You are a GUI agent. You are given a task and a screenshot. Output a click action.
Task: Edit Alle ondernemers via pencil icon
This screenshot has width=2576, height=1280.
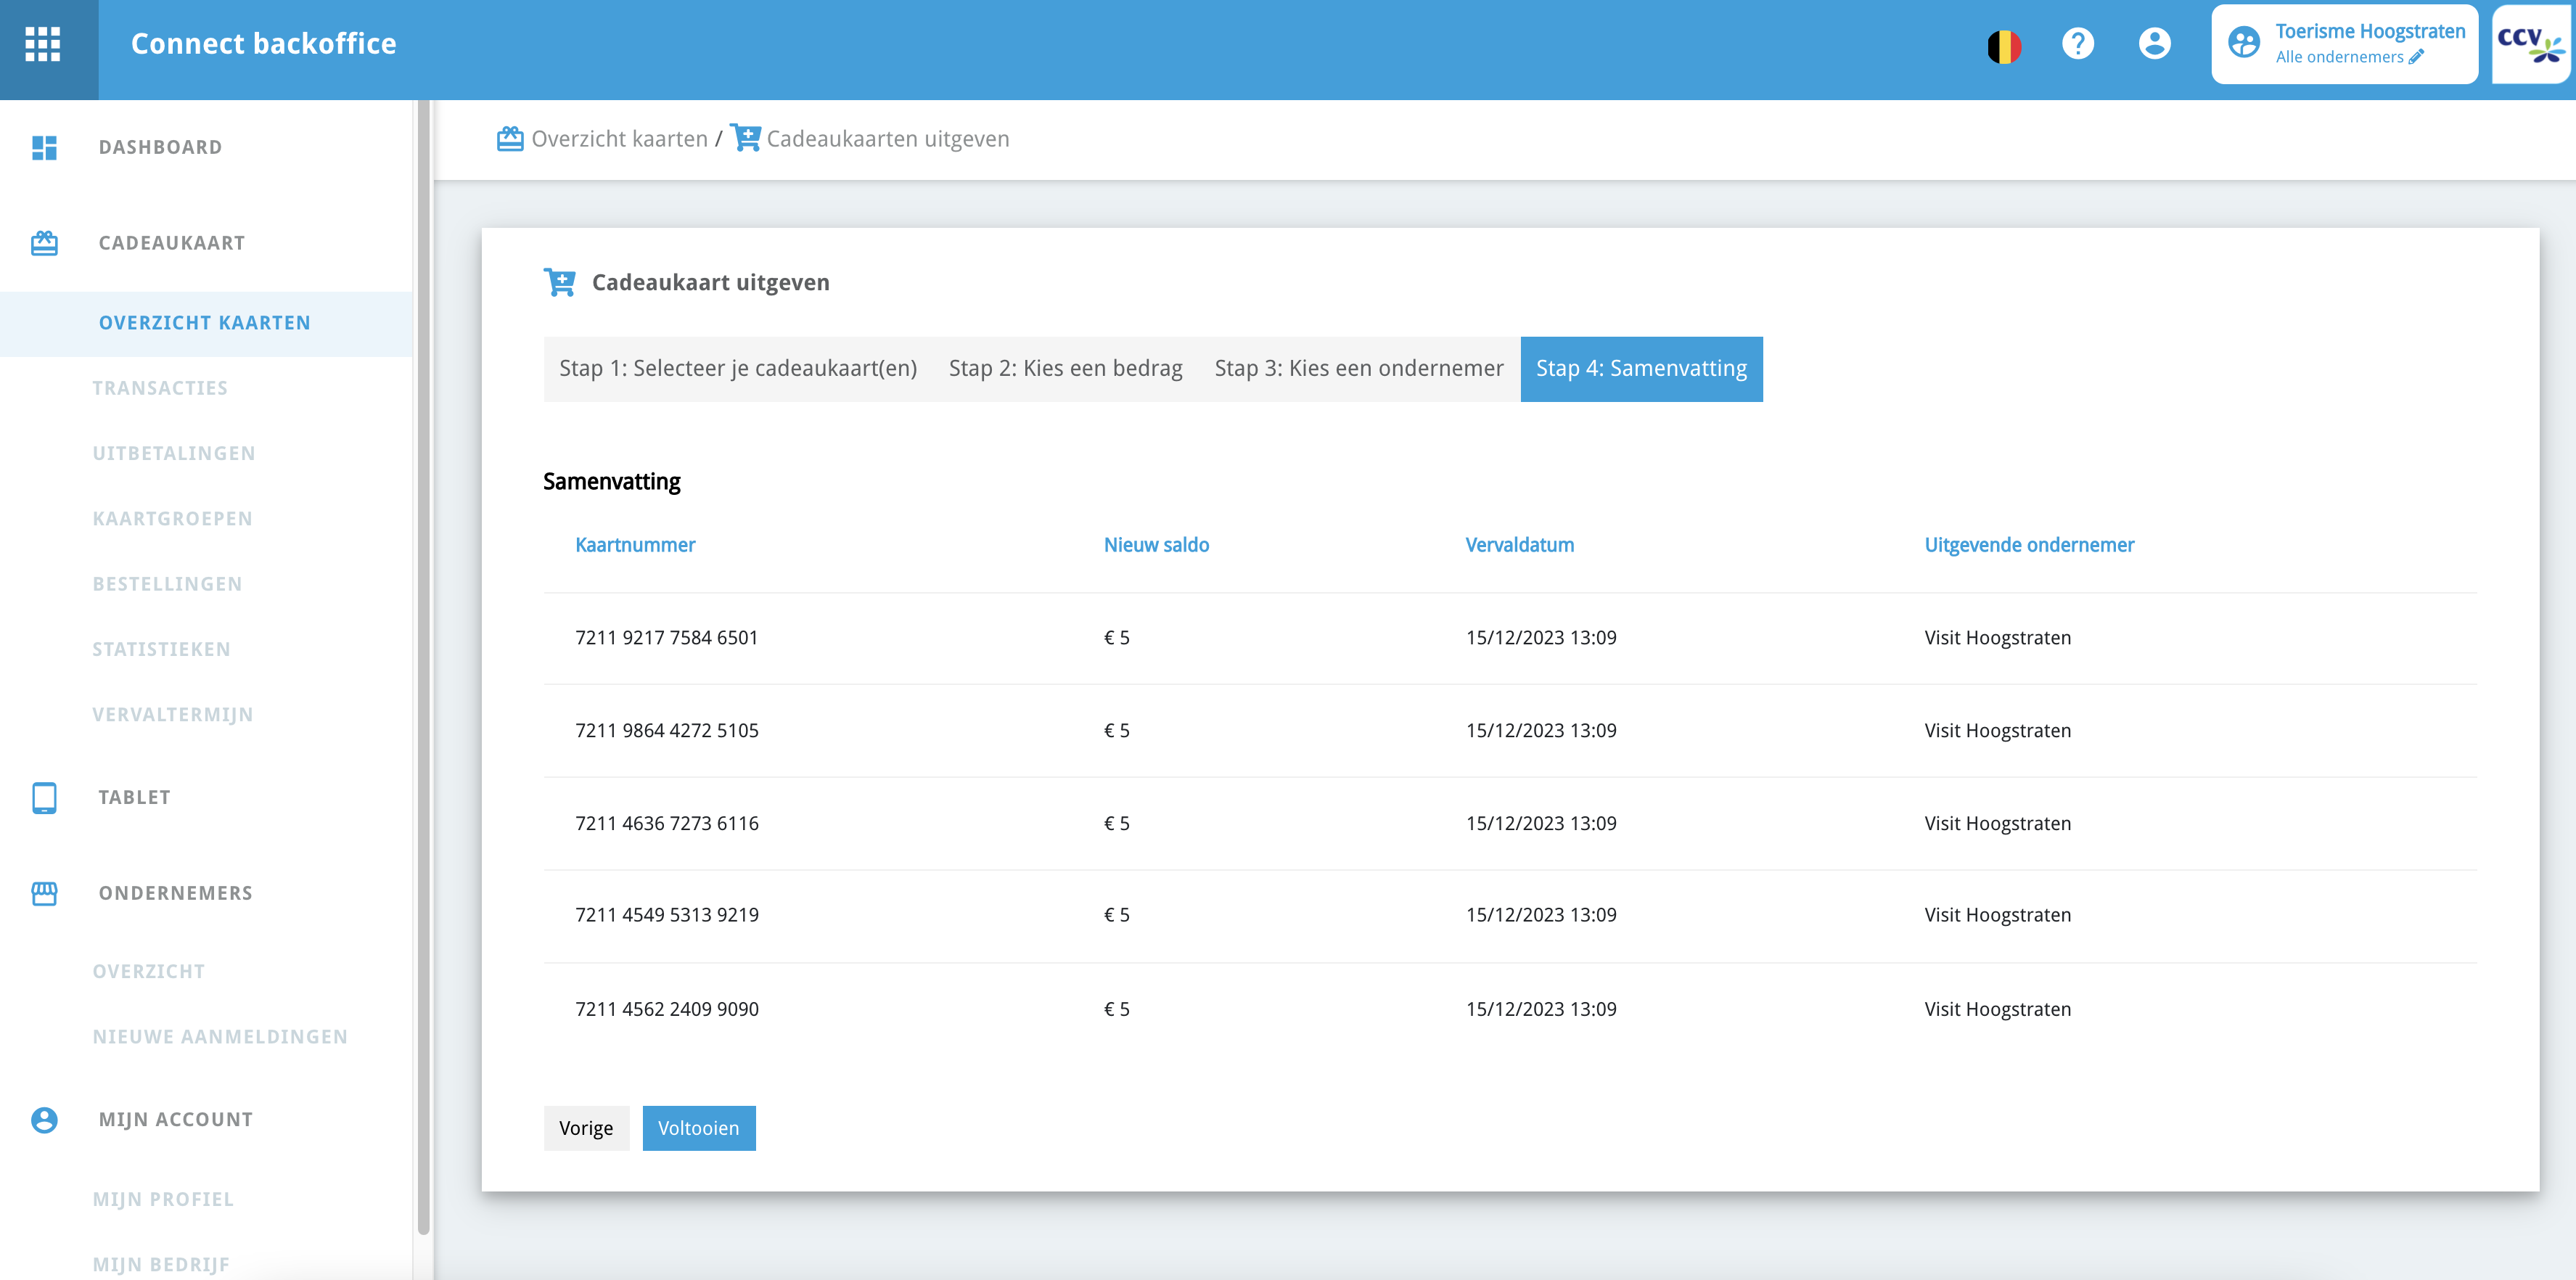2416,57
